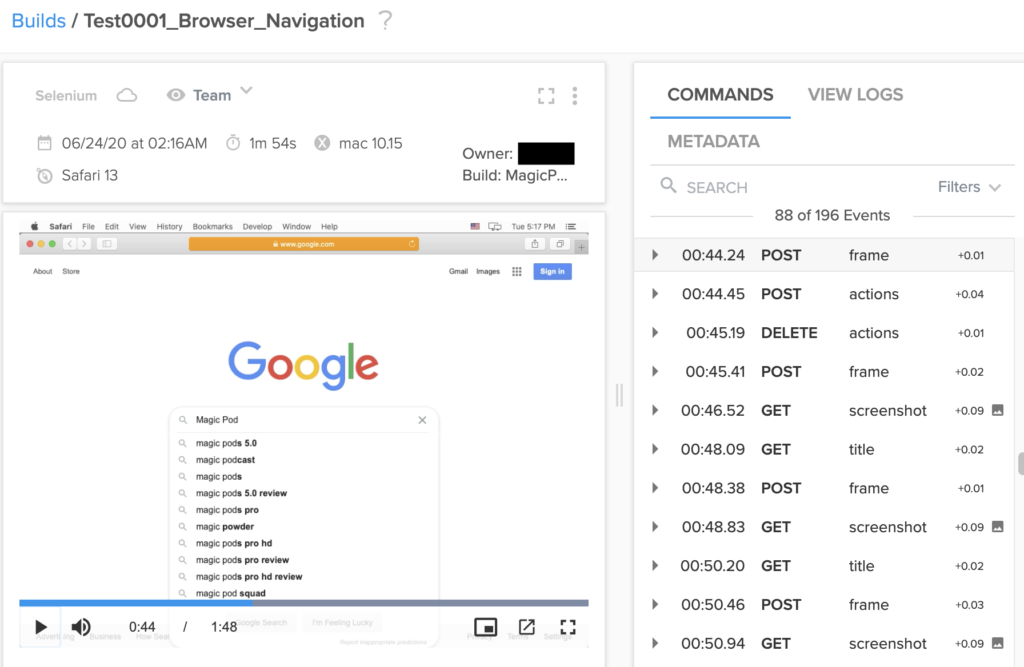Expand the 00:50.20 GET title event

(x=655, y=566)
